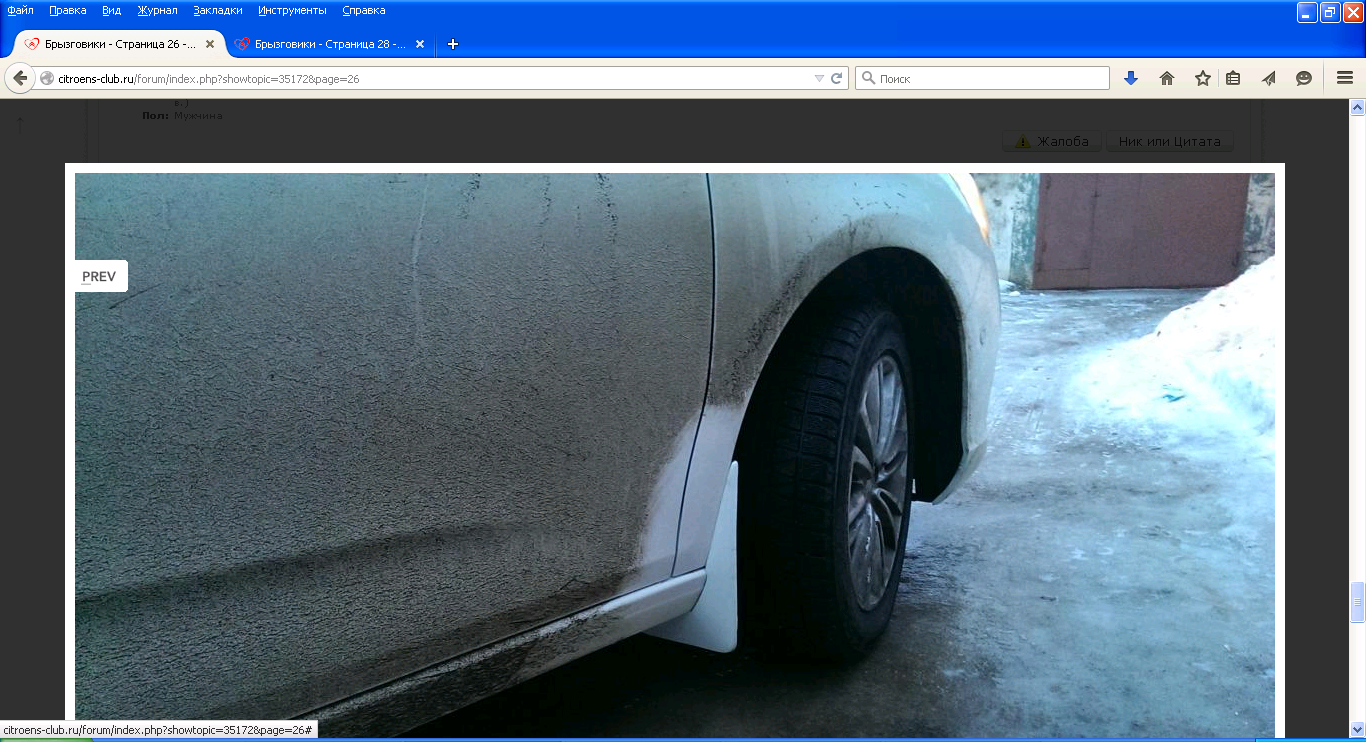Image resolution: width=1366 pixels, height=742 pixels.
Task: Click the vertical scrollbar down arrow
Action: tap(1357, 729)
